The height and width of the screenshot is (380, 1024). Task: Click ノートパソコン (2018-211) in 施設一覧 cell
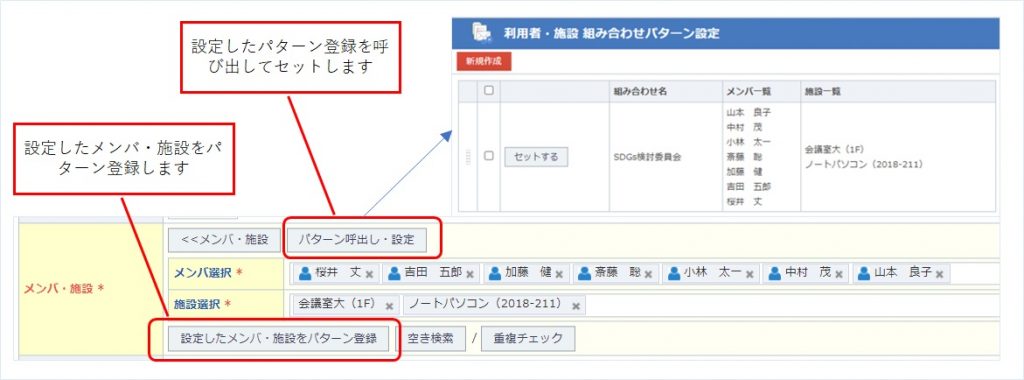click(864, 165)
